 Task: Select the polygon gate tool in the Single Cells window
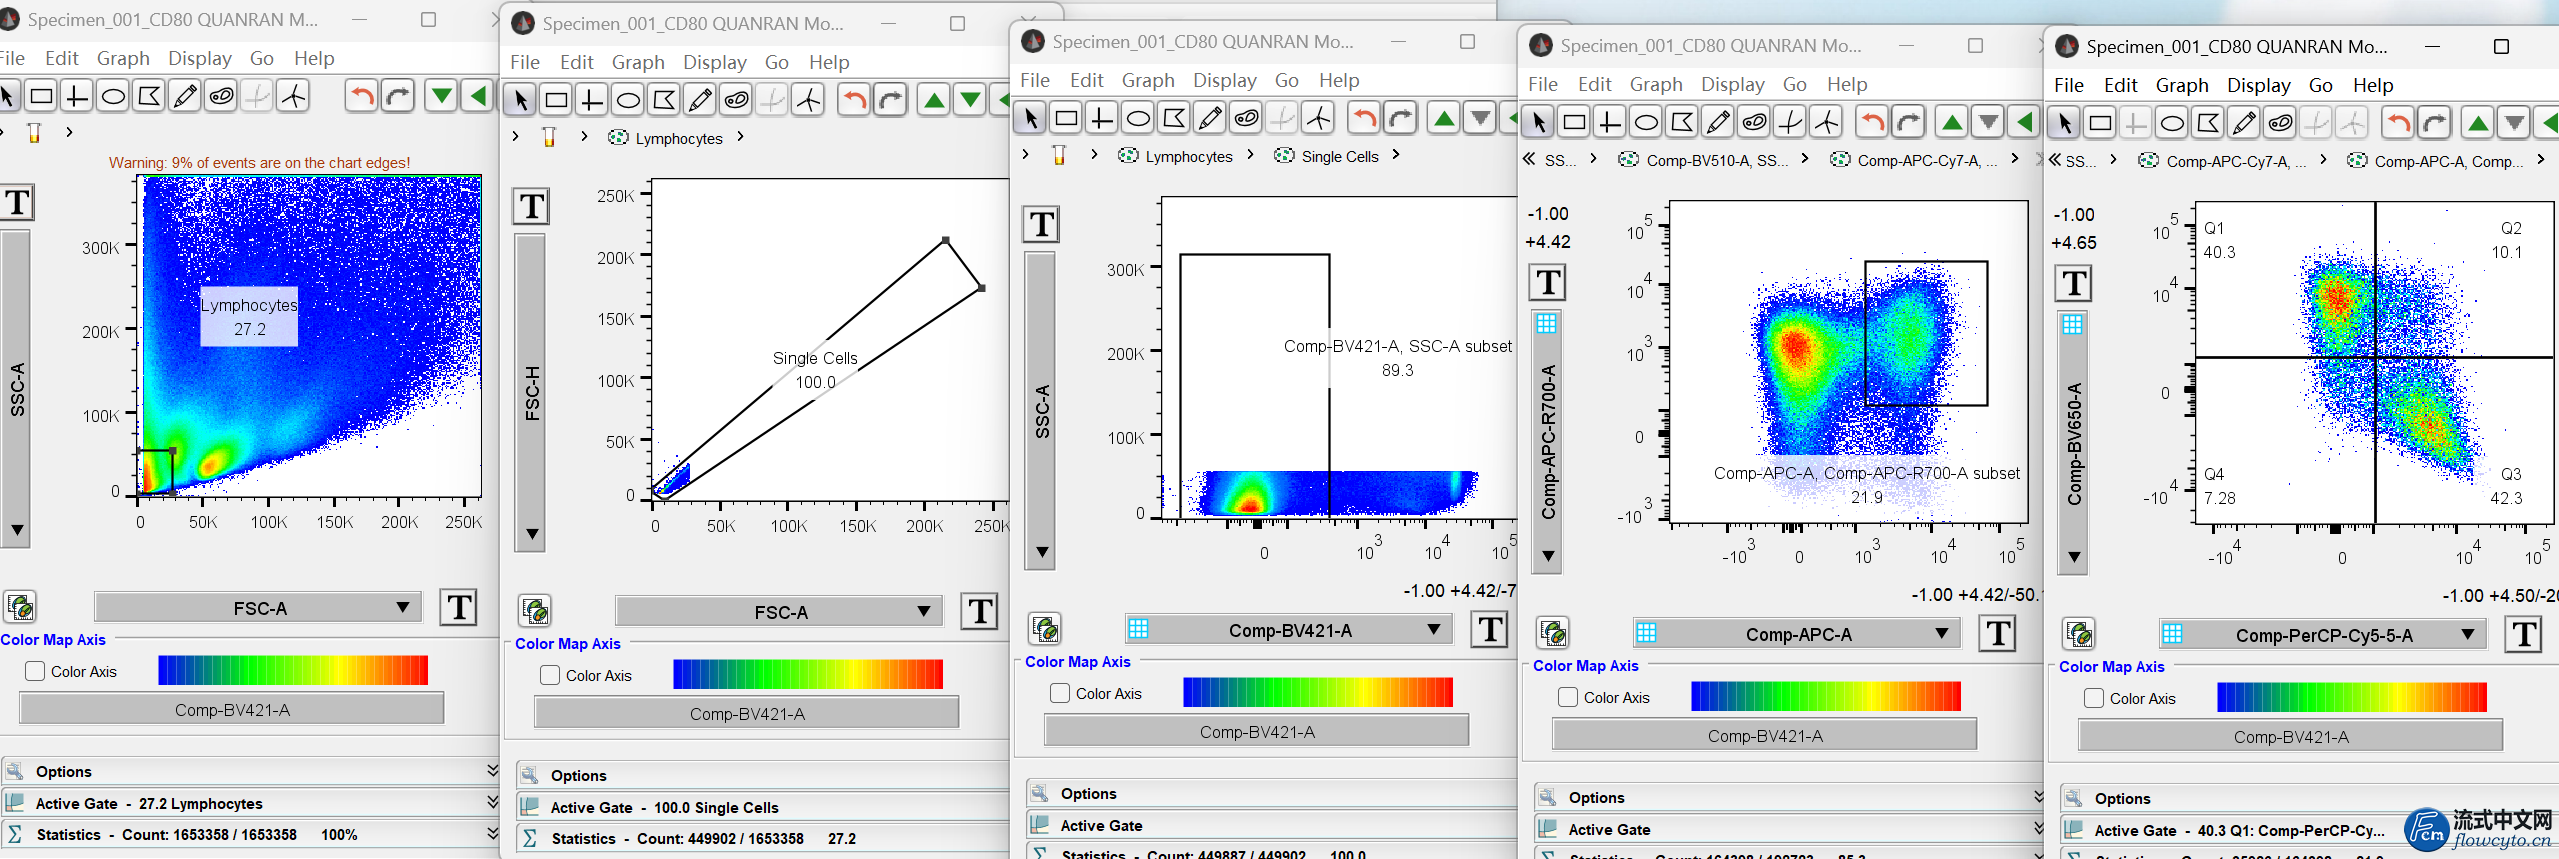point(1174,119)
